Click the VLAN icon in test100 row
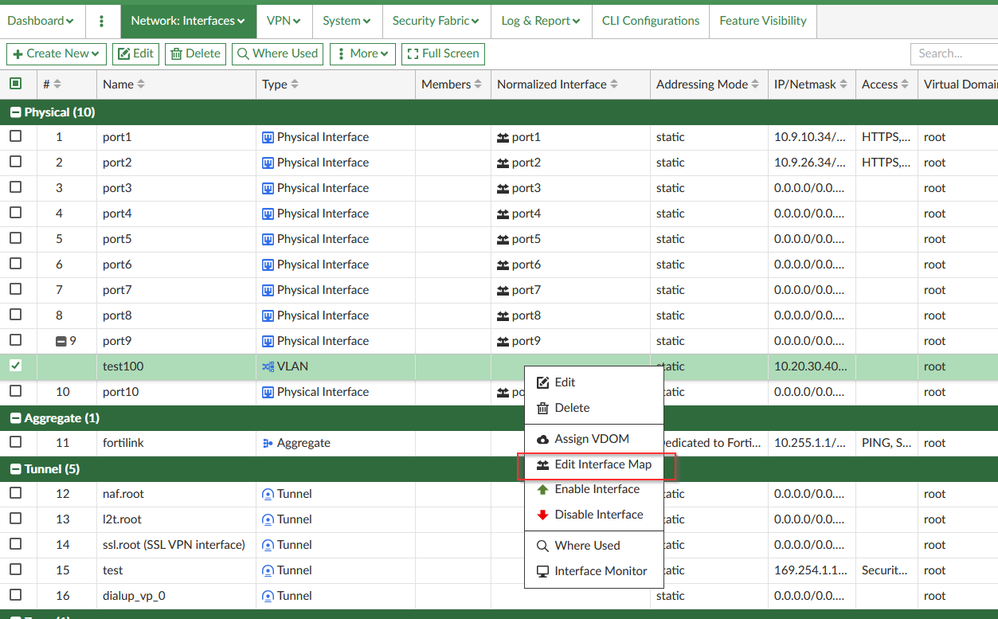 (268, 367)
